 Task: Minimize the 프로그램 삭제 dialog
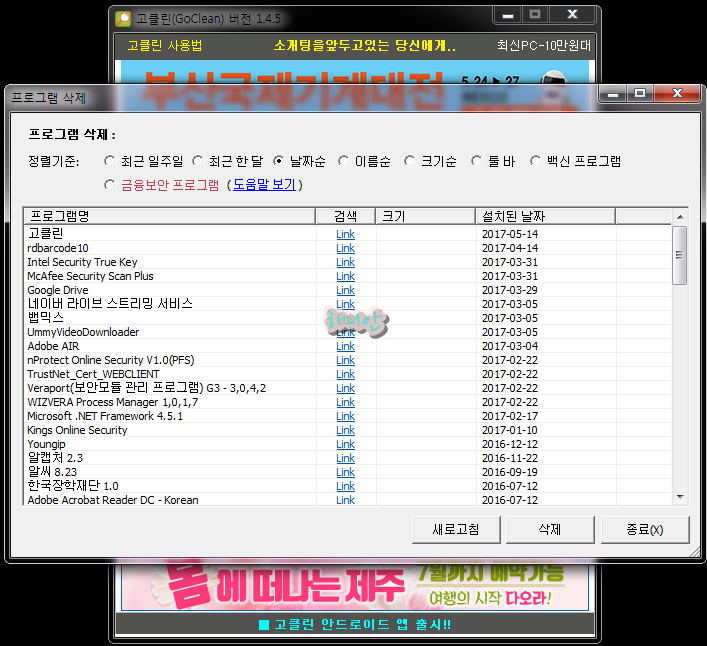[x=612, y=94]
